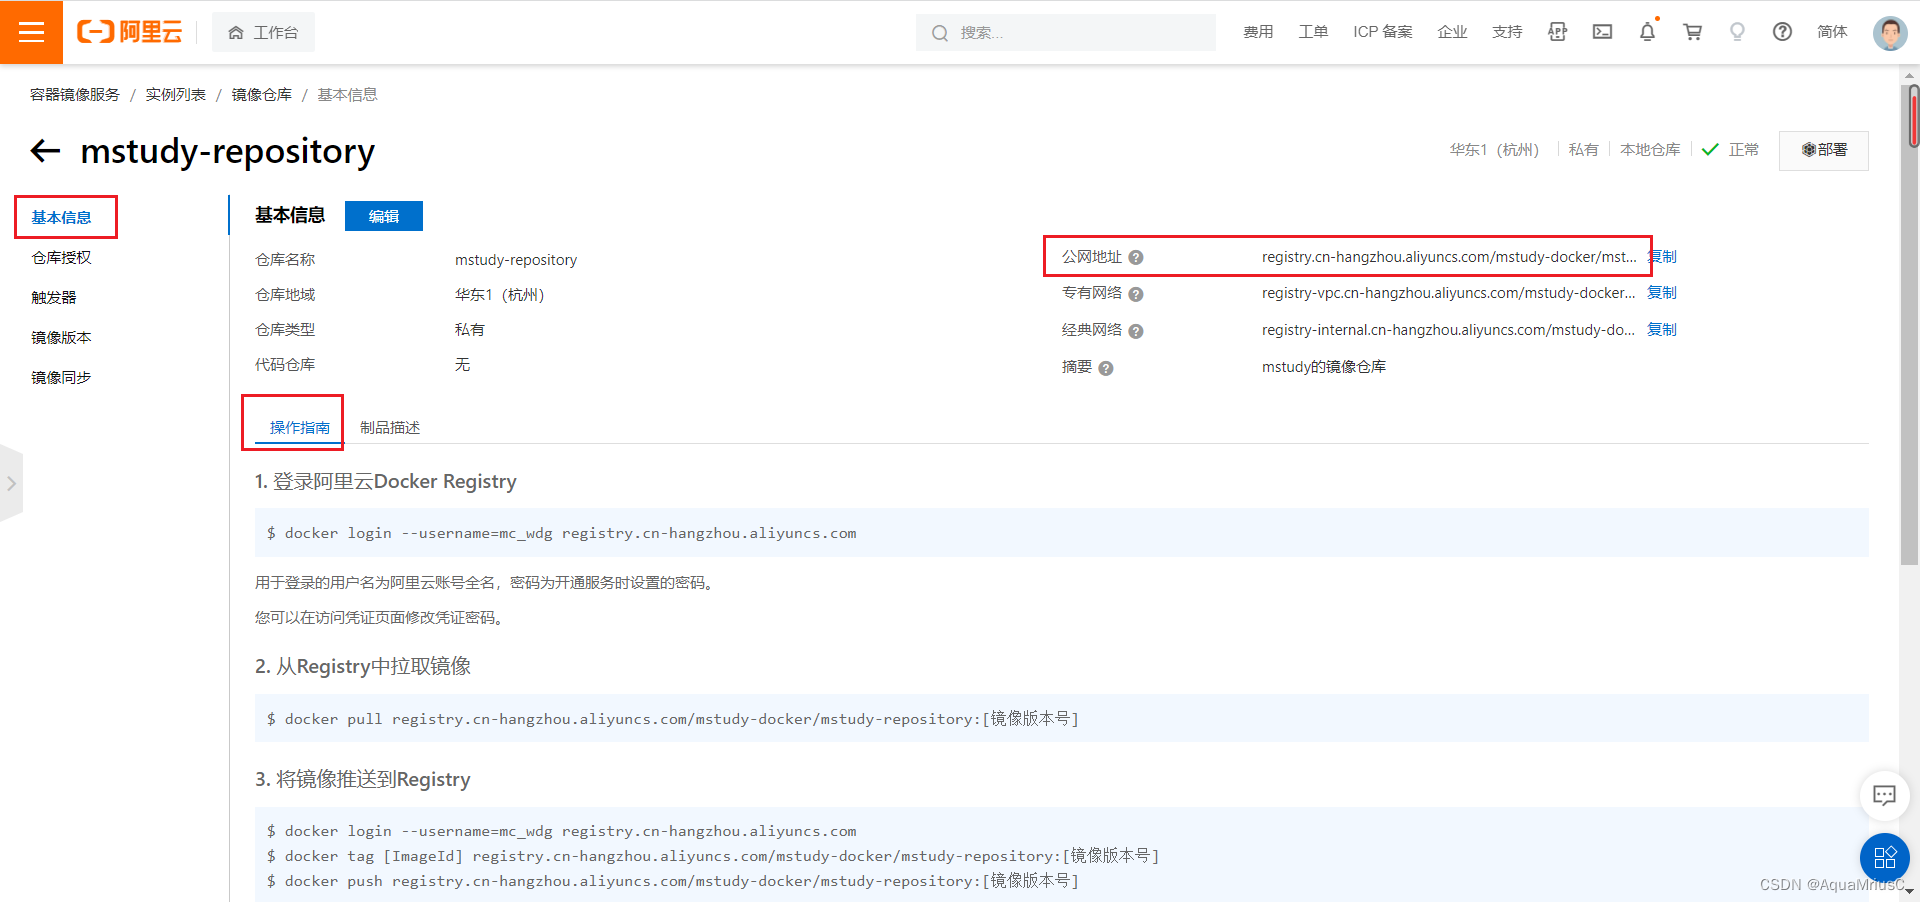Screen dimensions: 1920x902
Task: Switch to the 制品描述 tab
Action: (x=390, y=427)
